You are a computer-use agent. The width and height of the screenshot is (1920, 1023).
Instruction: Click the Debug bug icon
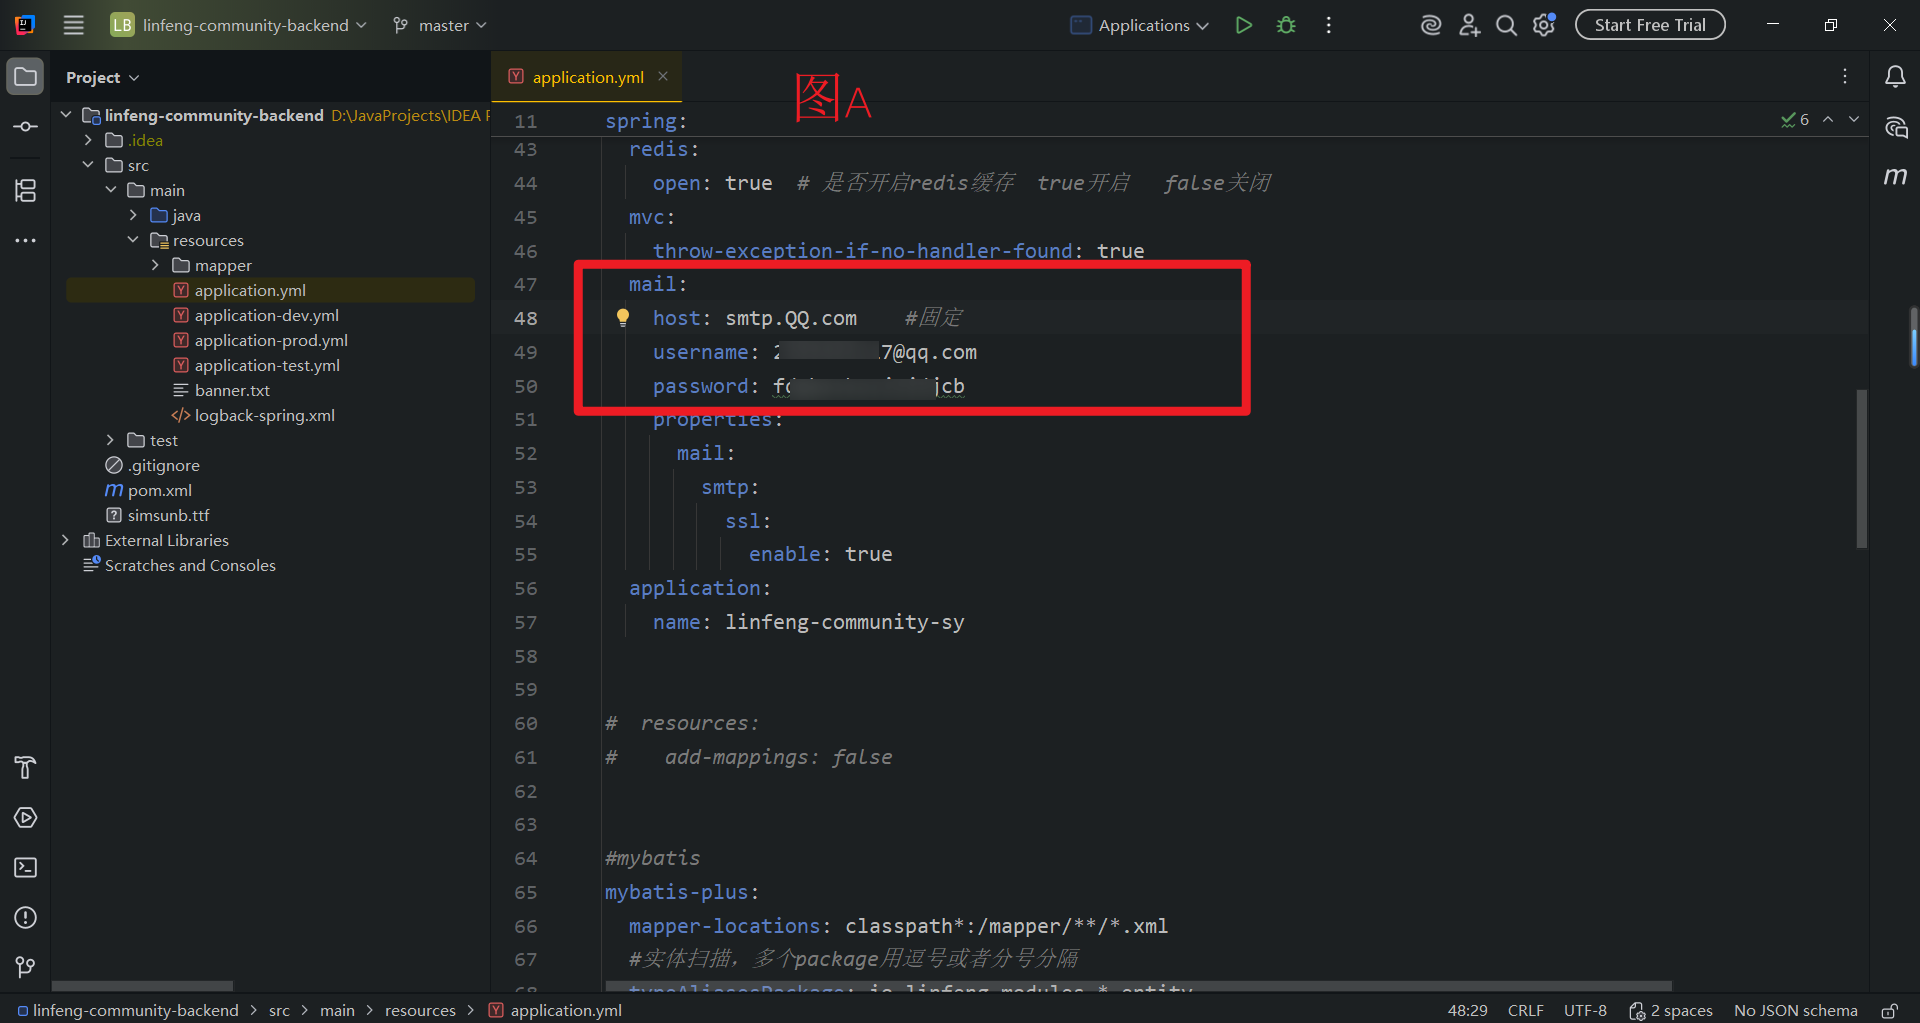[1286, 25]
